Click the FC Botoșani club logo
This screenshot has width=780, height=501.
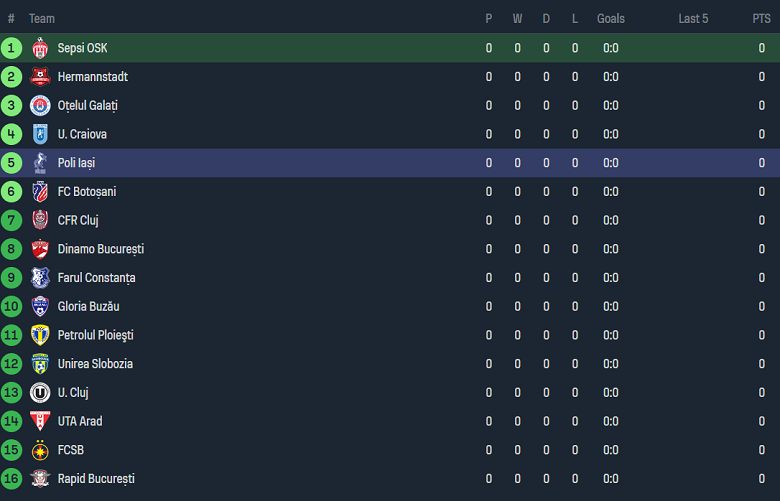pos(40,192)
